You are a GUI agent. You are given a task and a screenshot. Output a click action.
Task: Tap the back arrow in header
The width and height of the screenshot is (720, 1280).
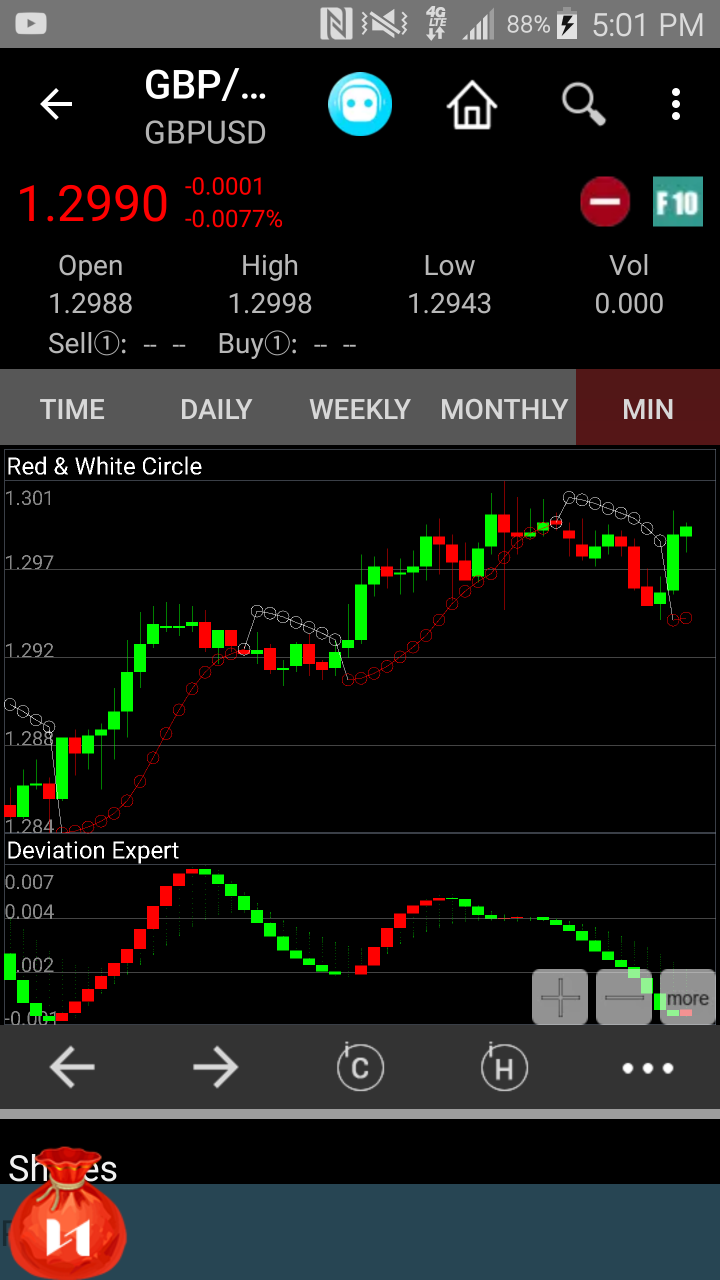56,104
